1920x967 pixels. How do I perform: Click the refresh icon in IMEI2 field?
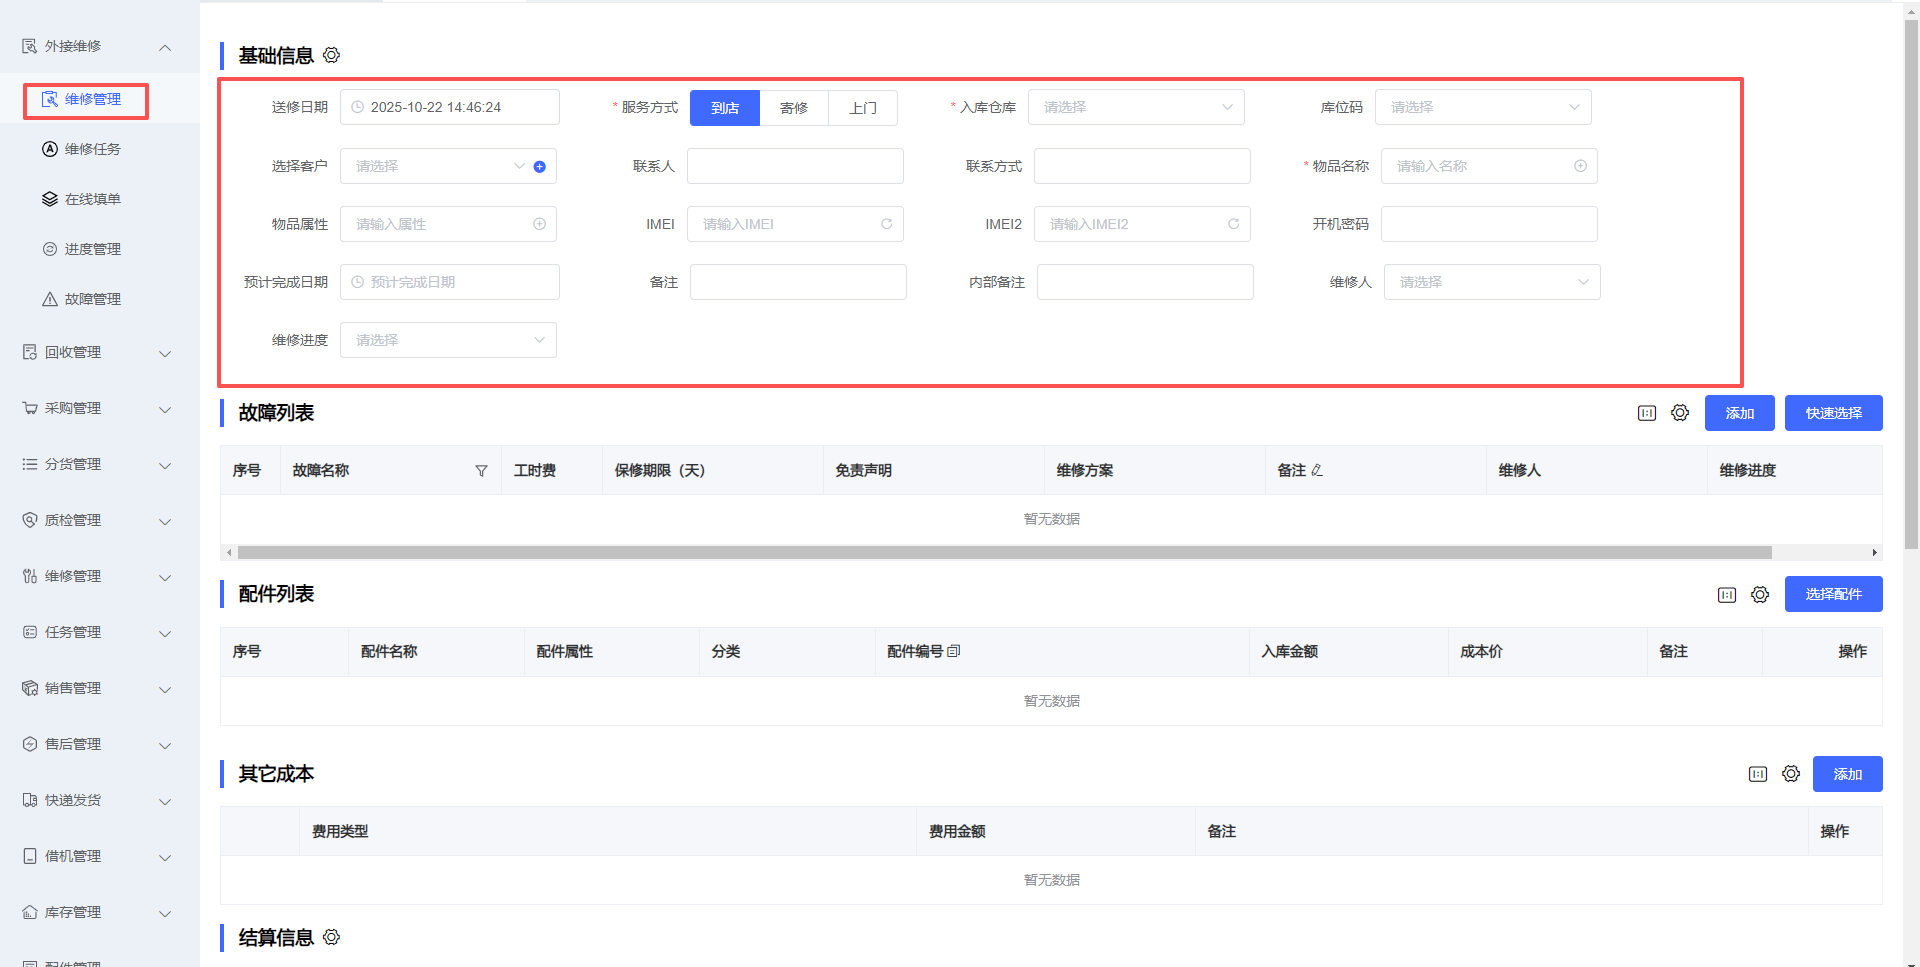(x=1233, y=224)
